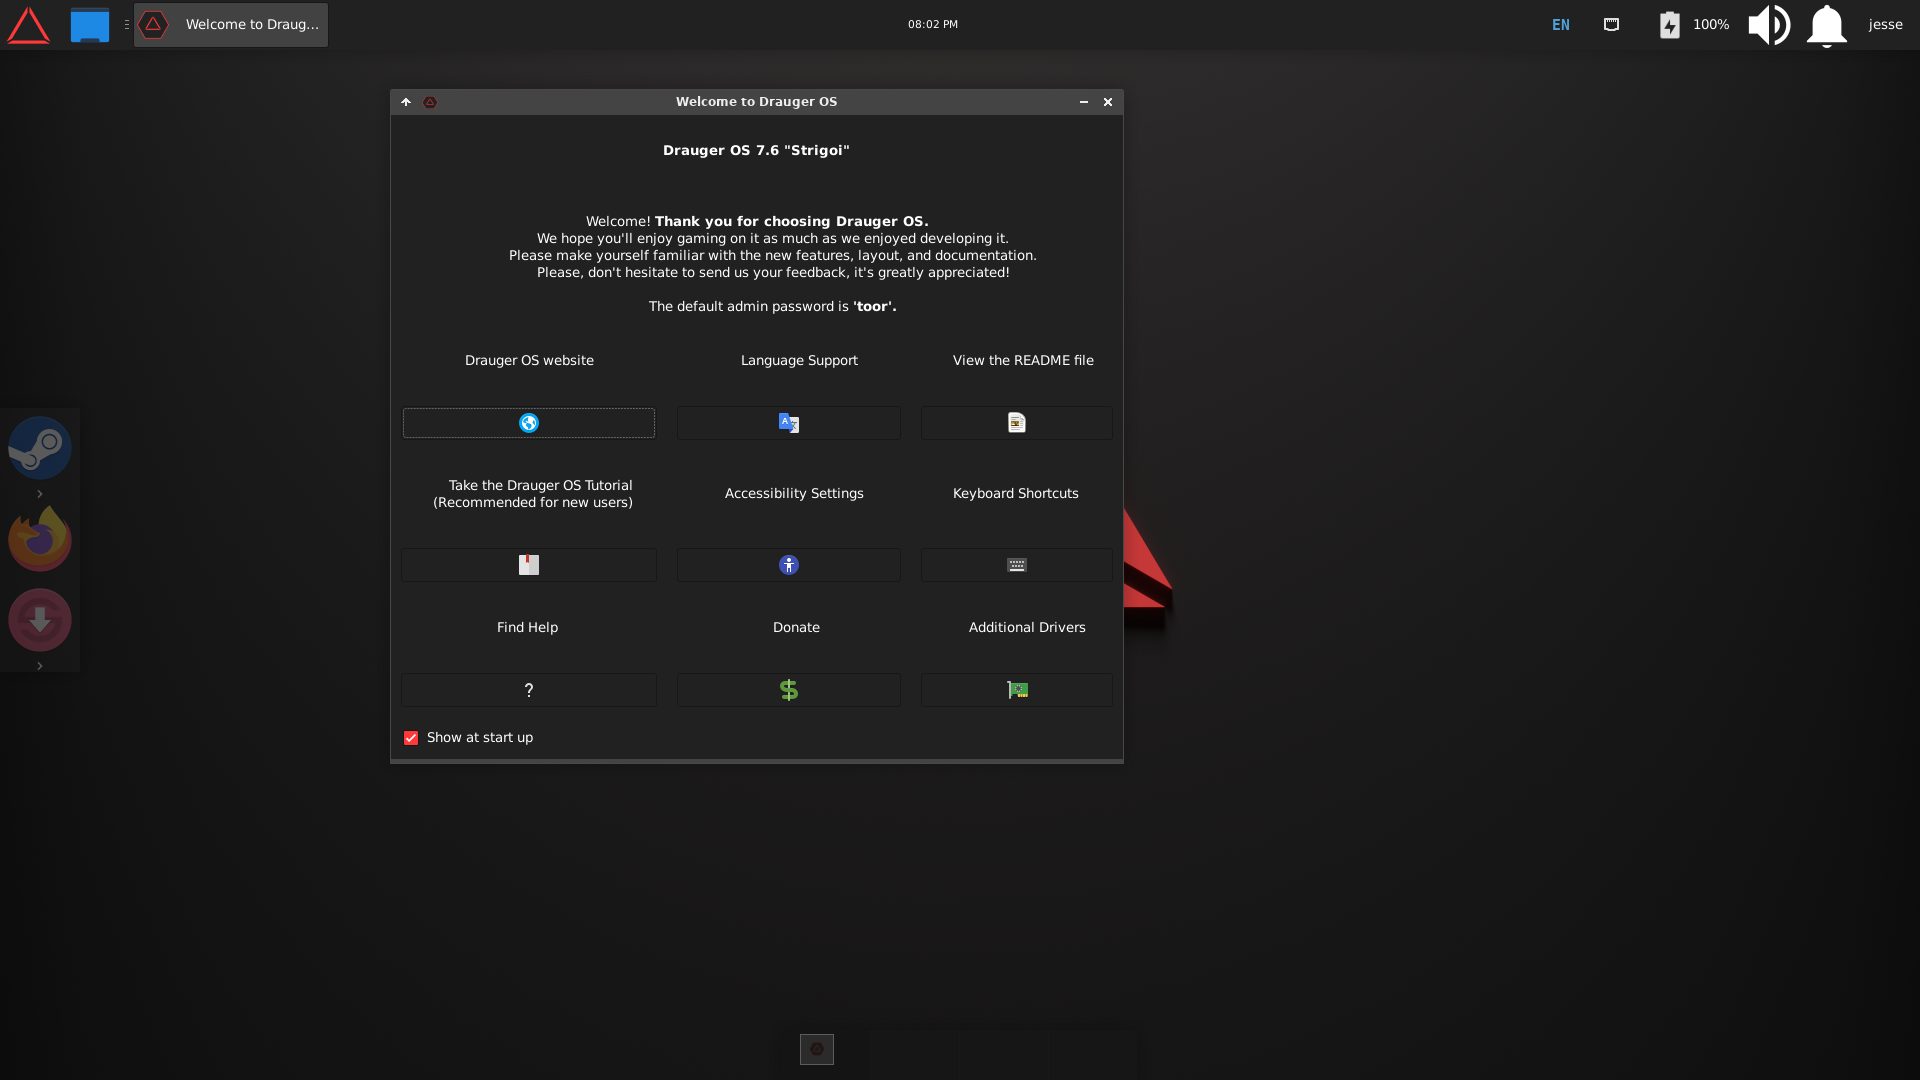Expand the chevron below download dock icon

(x=40, y=666)
